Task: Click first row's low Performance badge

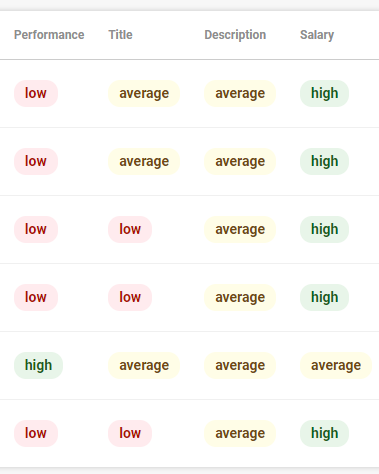Action: (x=36, y=93)
